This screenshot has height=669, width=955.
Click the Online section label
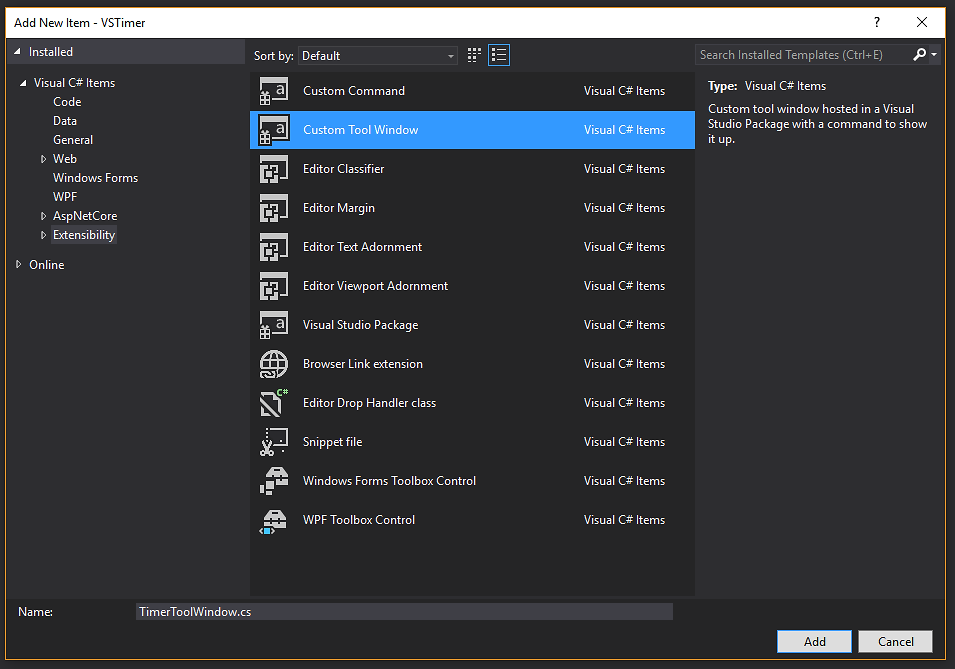(47, 264)
